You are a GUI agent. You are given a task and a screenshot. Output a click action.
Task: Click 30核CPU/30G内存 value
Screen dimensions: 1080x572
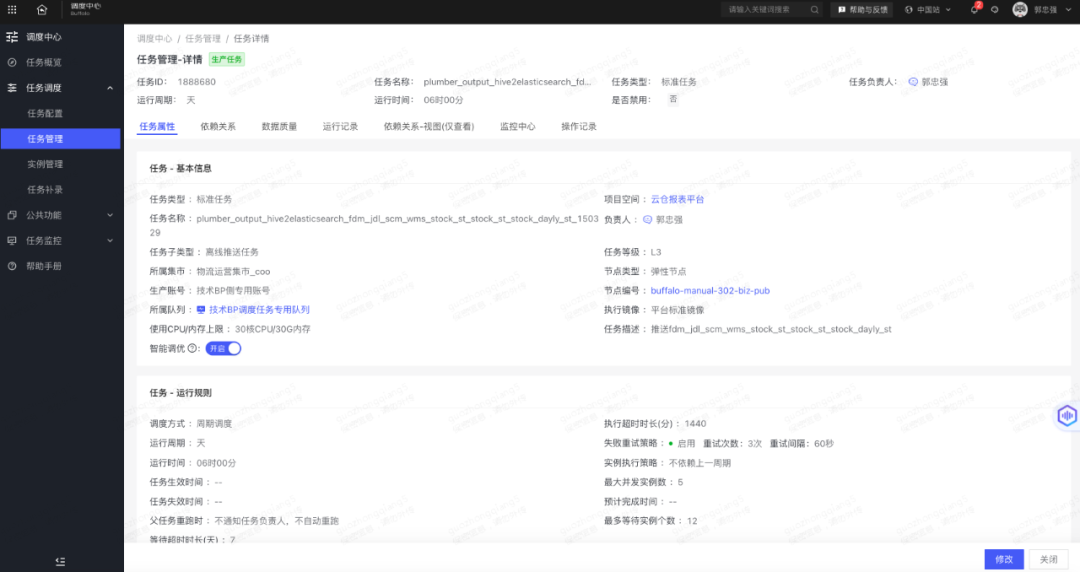(273, 329)
